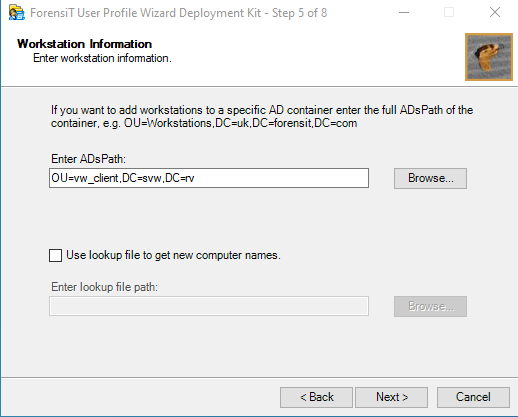Click the disabled lookup file path field
The height and width of the screenshot is (417, 518).
(209, 306)
